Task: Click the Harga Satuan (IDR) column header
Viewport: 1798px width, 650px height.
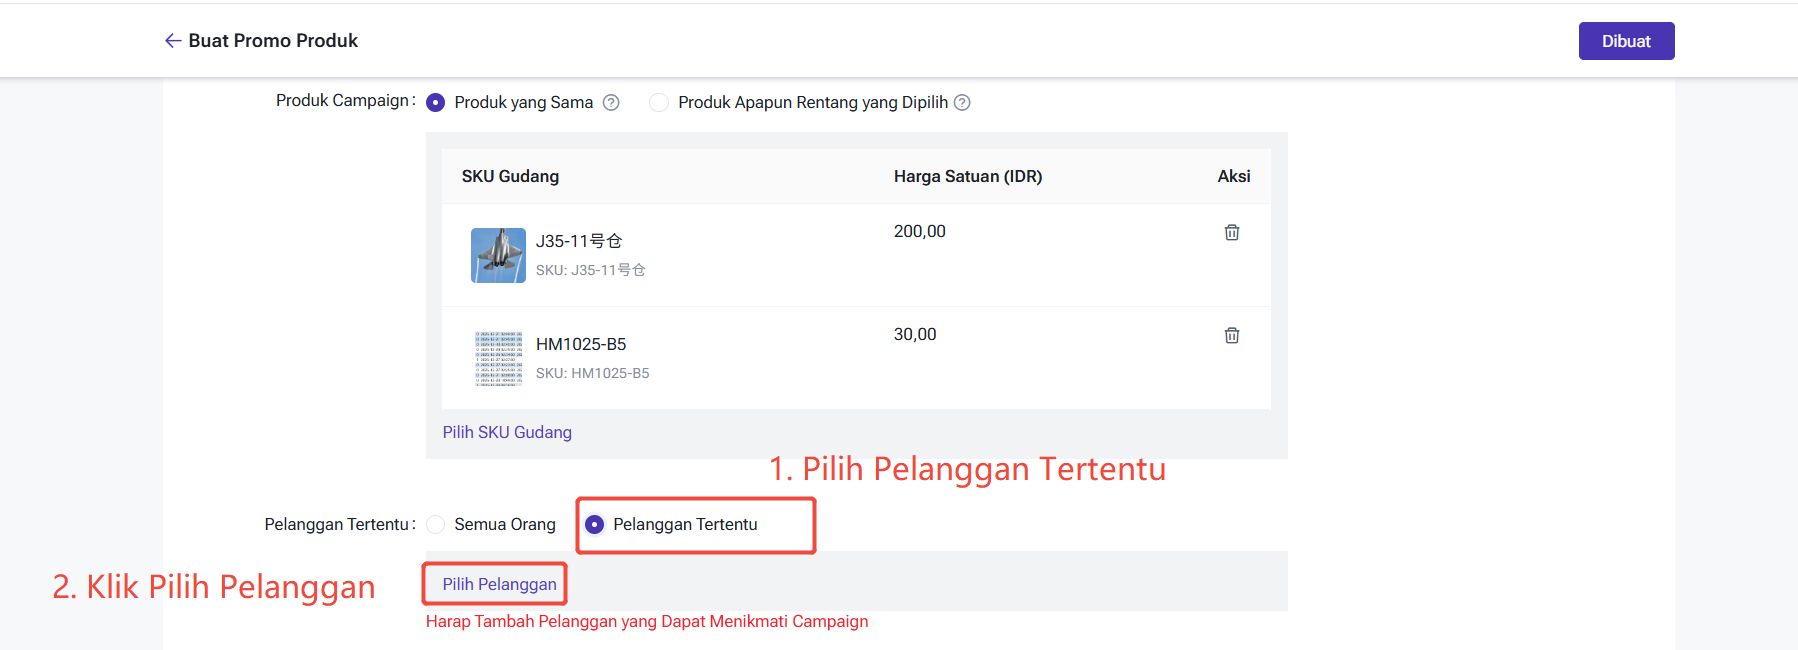Action: click(x=967, y=176)
